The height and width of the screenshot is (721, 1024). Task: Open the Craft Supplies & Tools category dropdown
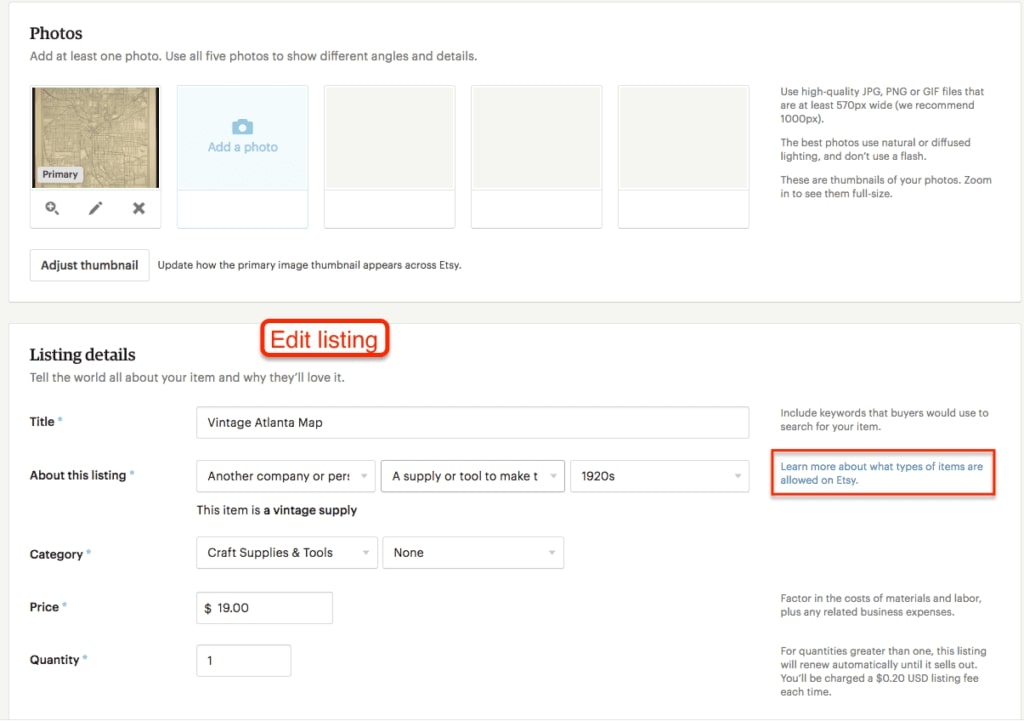287,553
